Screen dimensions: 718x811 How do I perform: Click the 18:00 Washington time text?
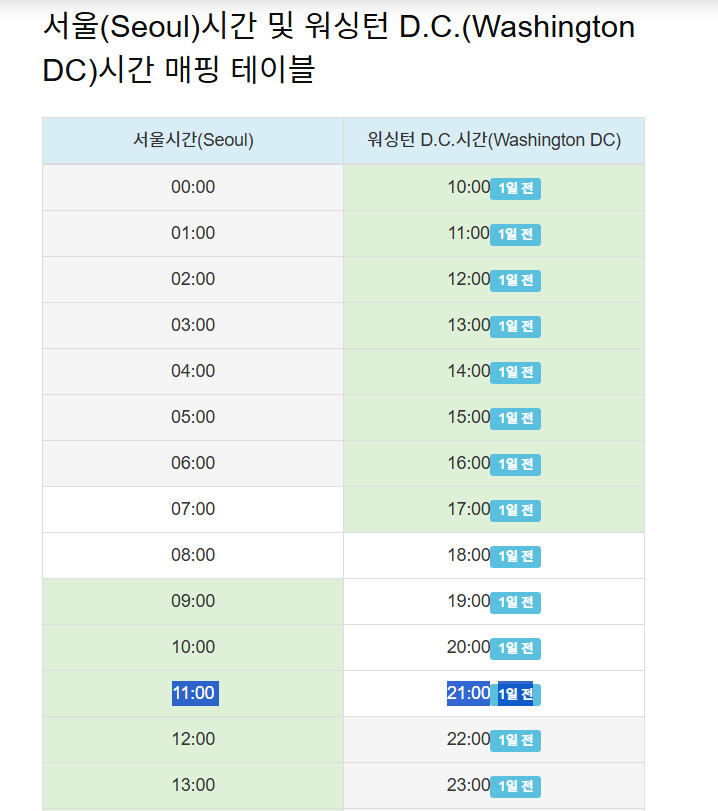(x=468, y=555)
